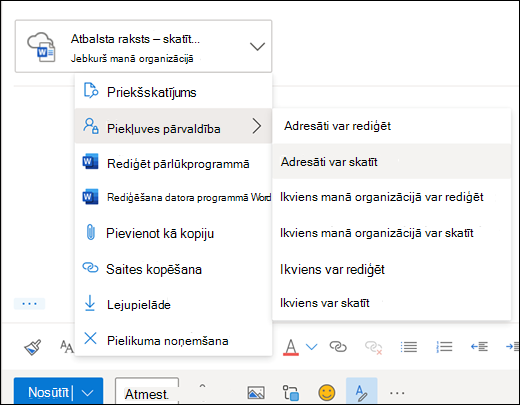Choose Adresāti var skatīt permission
Image resolution: width=520 pixels, height=405 pixels.
point(391,162)
